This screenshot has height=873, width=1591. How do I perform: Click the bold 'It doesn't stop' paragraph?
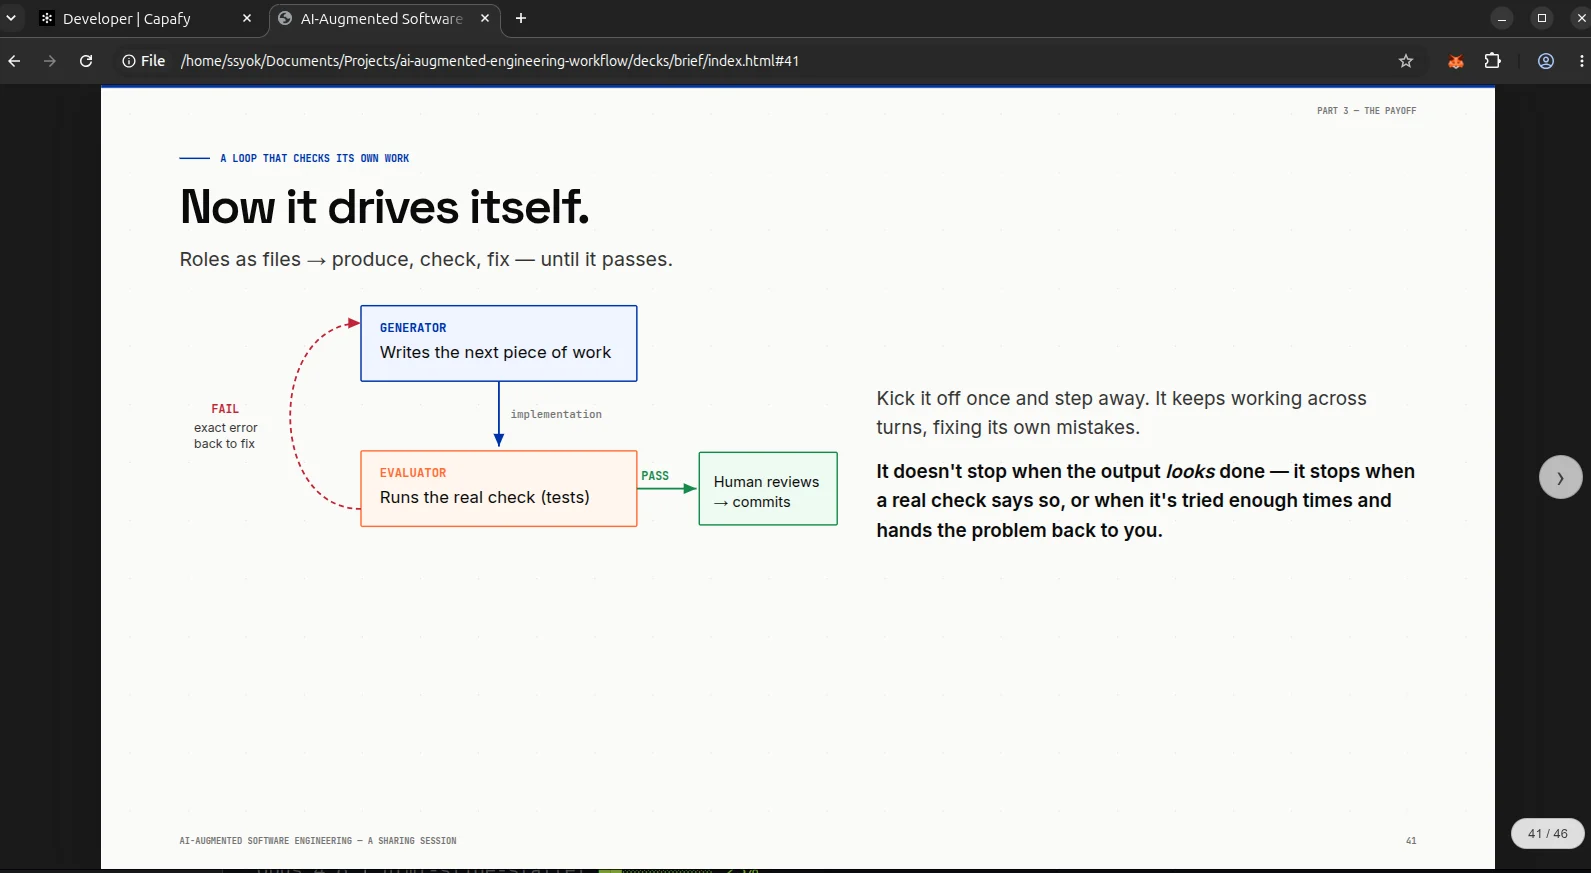coord(1145,501)
